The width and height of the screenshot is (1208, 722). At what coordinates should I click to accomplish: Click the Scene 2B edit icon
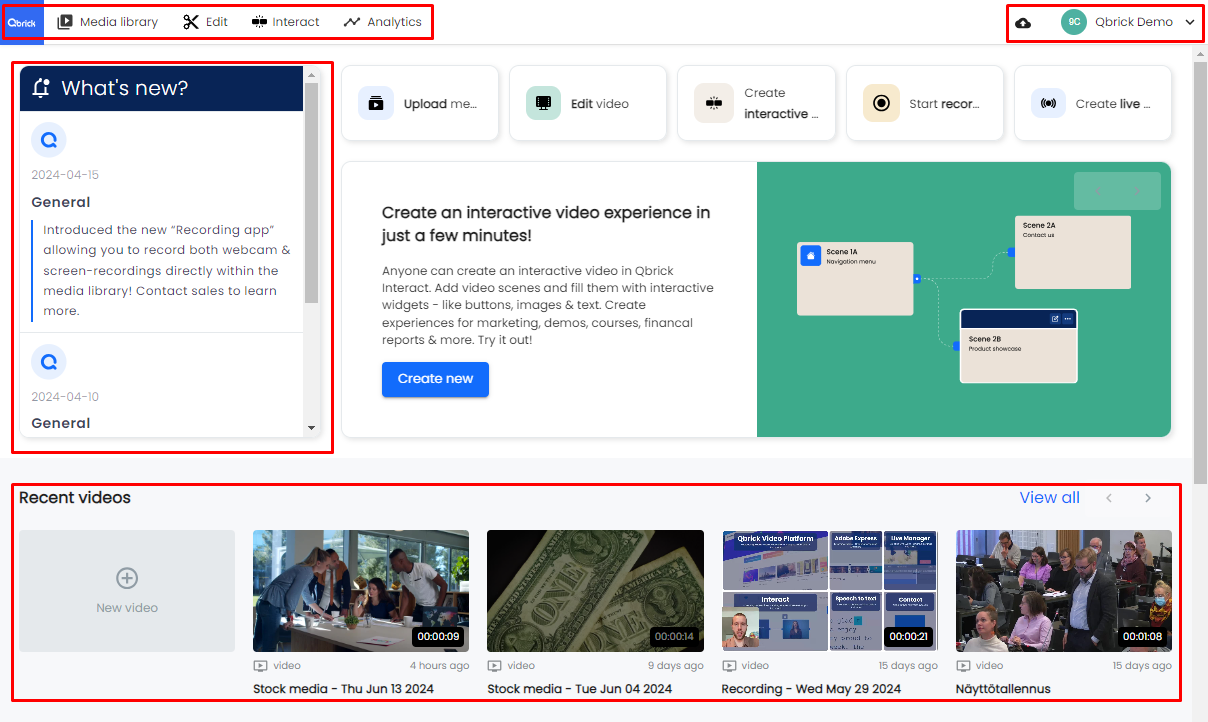1054,319
